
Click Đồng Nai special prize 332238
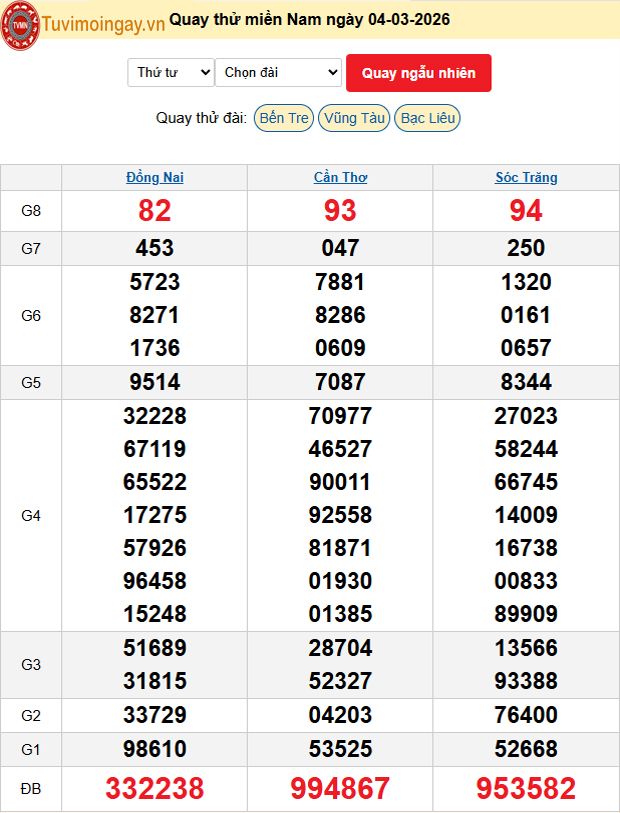coord(155,789)
